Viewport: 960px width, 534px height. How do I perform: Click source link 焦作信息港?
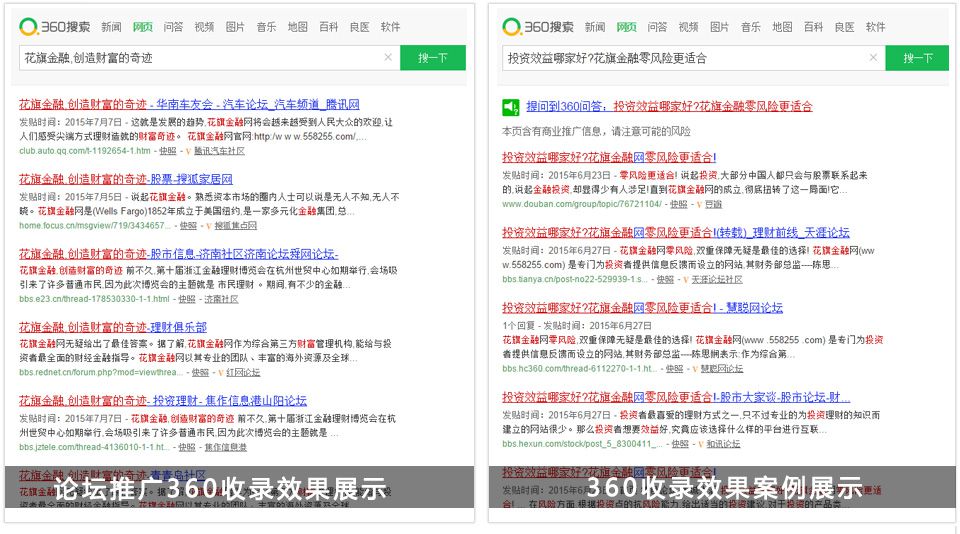(225, 448)
